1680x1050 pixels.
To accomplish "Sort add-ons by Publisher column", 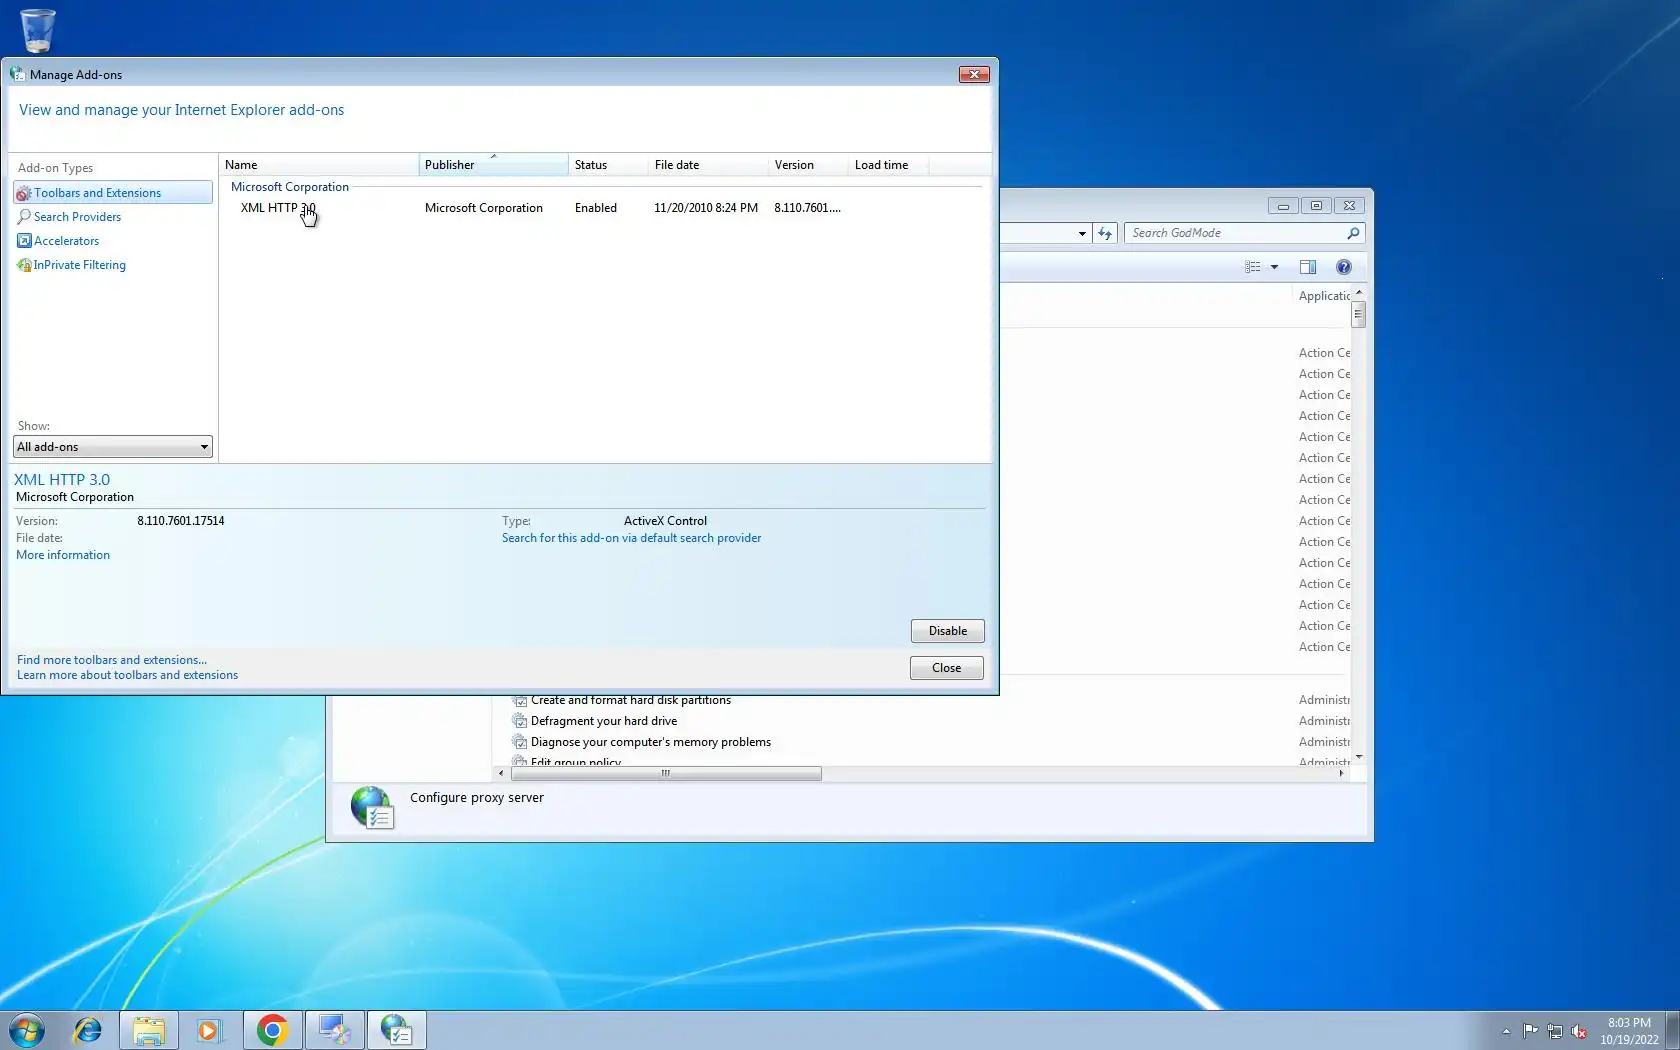I will tap(494, 165).
